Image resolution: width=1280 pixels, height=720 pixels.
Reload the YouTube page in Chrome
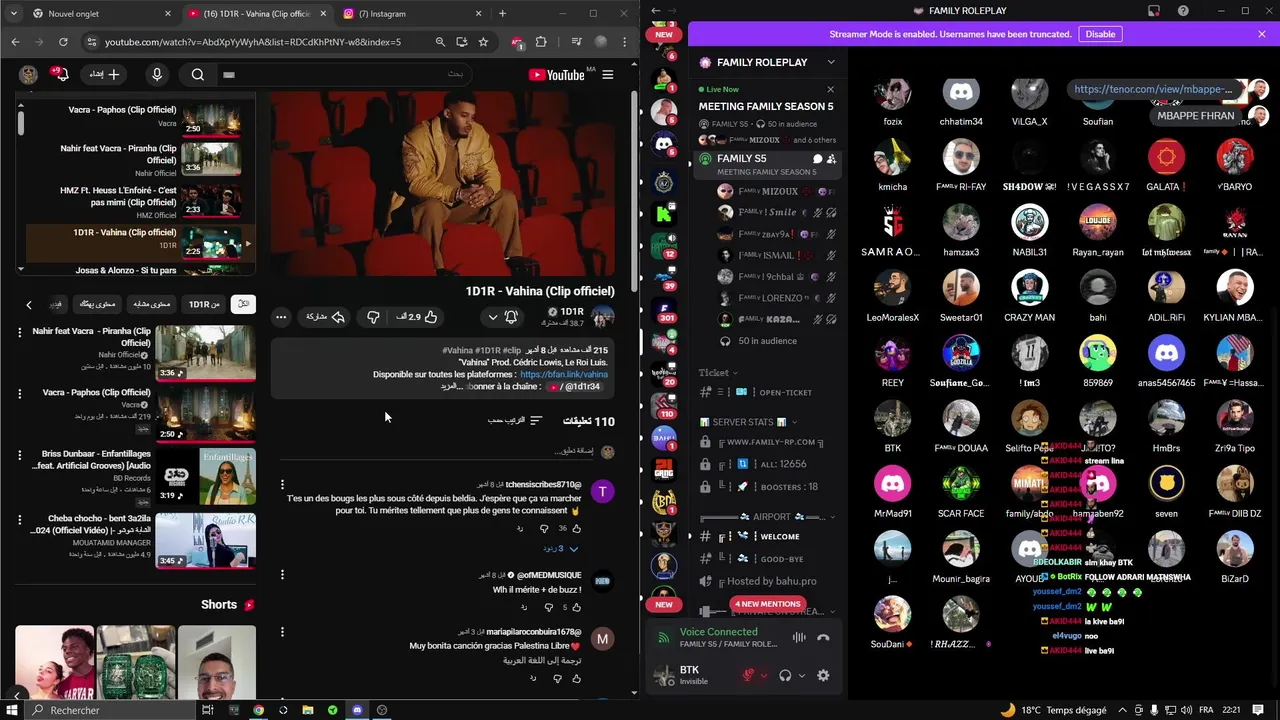pyautogui.click(x=63, y=42)
